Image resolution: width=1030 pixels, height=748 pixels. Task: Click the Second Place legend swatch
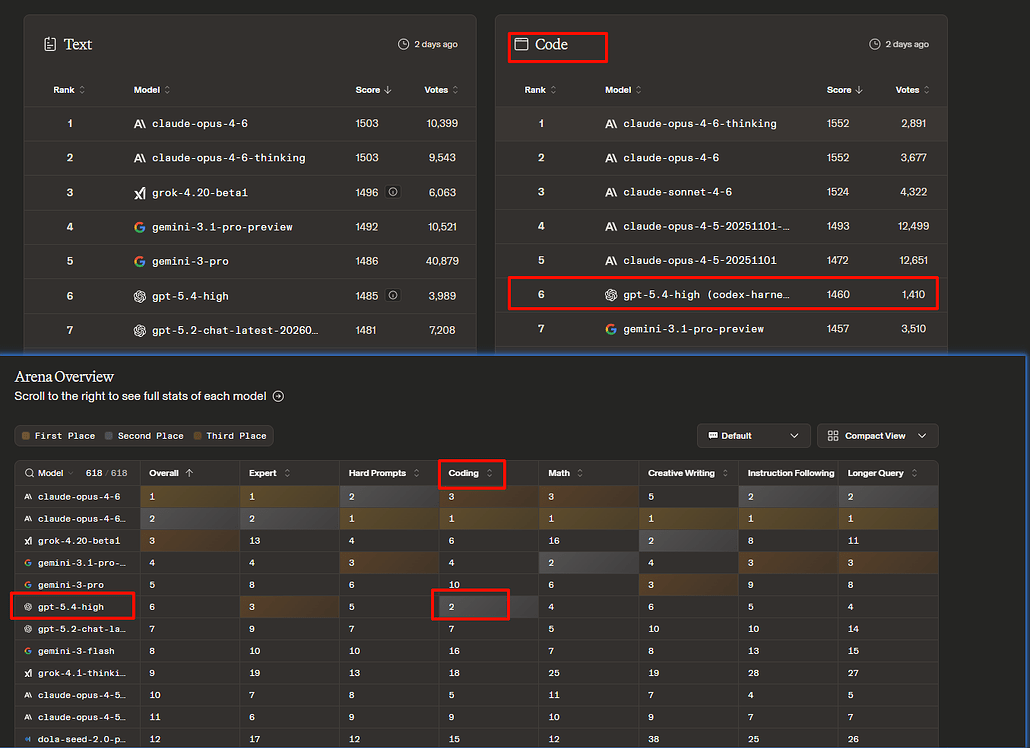[109, 436]
